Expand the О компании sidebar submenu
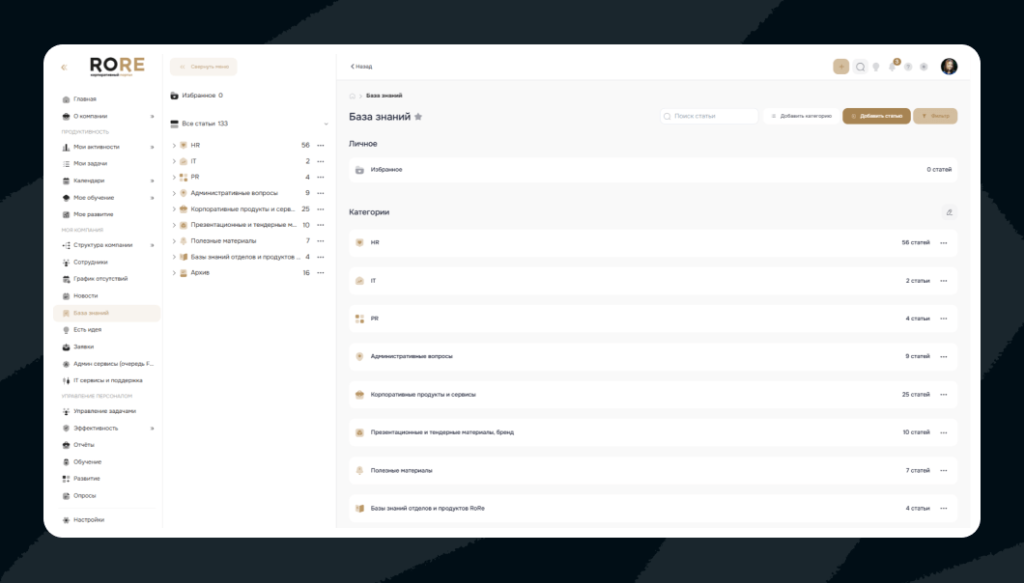 point(152,116)
